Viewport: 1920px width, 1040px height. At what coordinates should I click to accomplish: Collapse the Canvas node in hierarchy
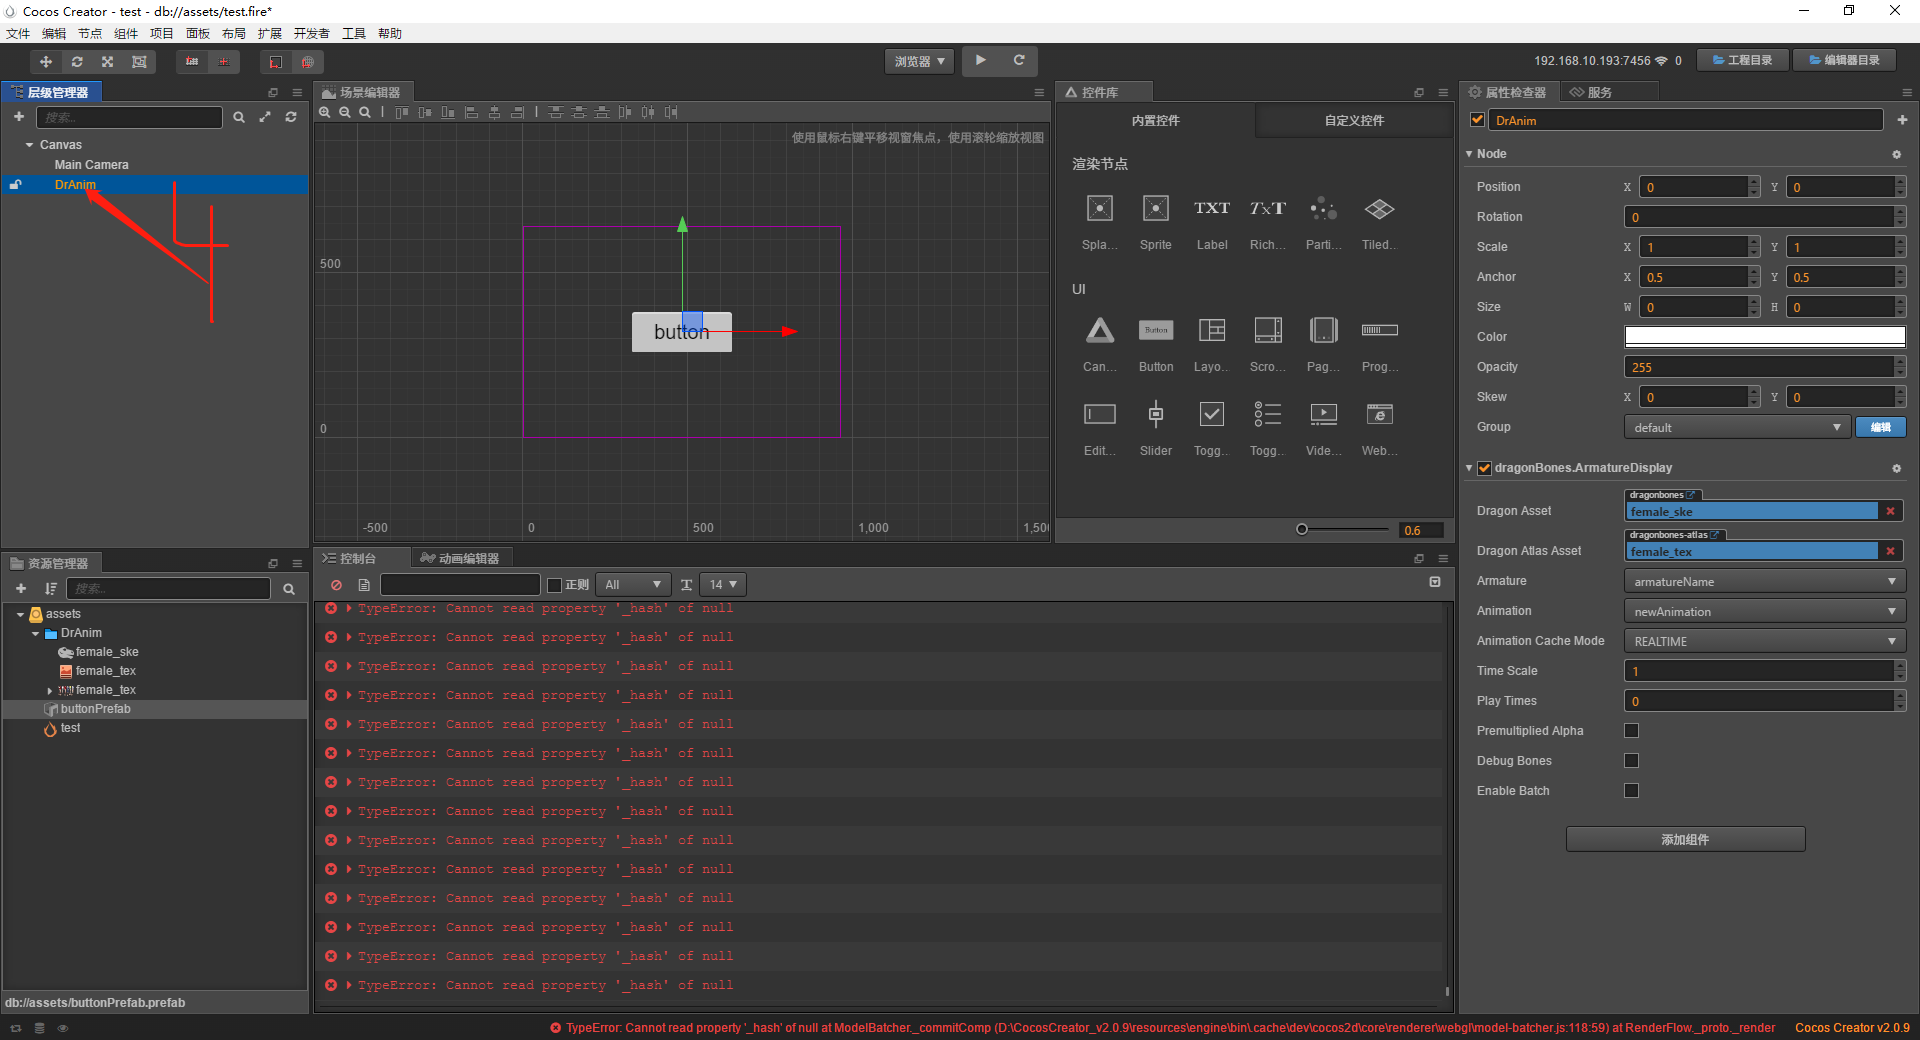click(x=30, y=145)
